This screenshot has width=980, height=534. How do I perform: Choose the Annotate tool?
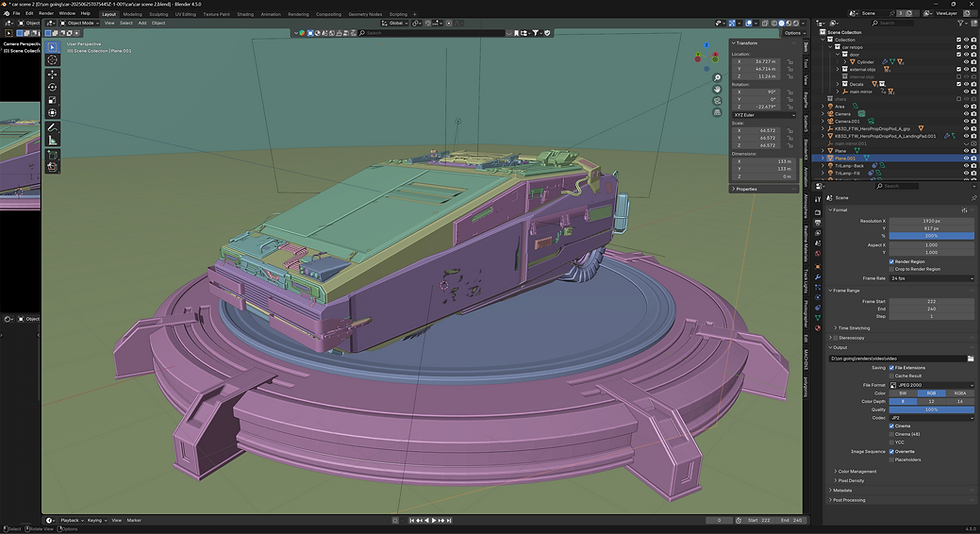[53, 127]
